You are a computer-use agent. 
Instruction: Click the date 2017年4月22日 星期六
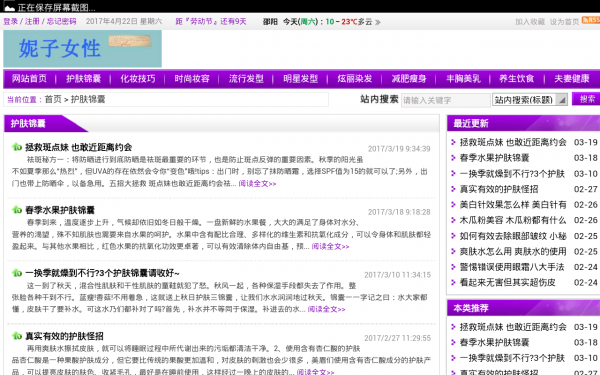124,21
